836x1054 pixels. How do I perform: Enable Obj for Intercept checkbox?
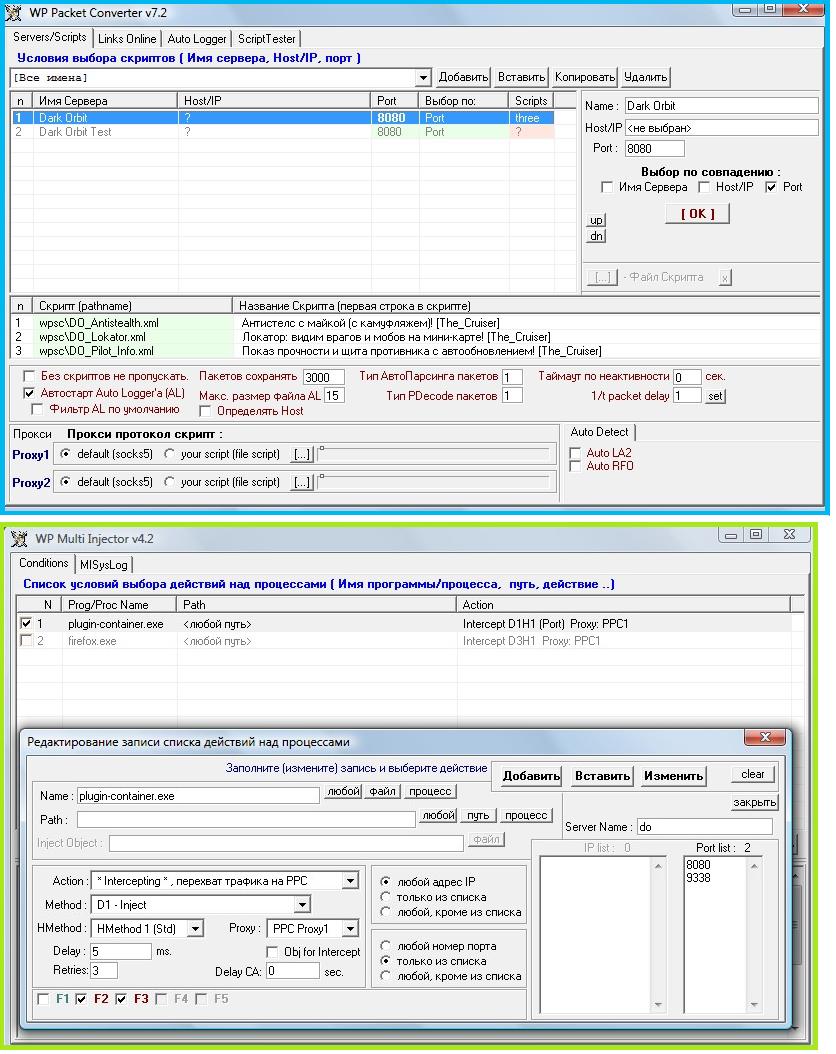272,952
